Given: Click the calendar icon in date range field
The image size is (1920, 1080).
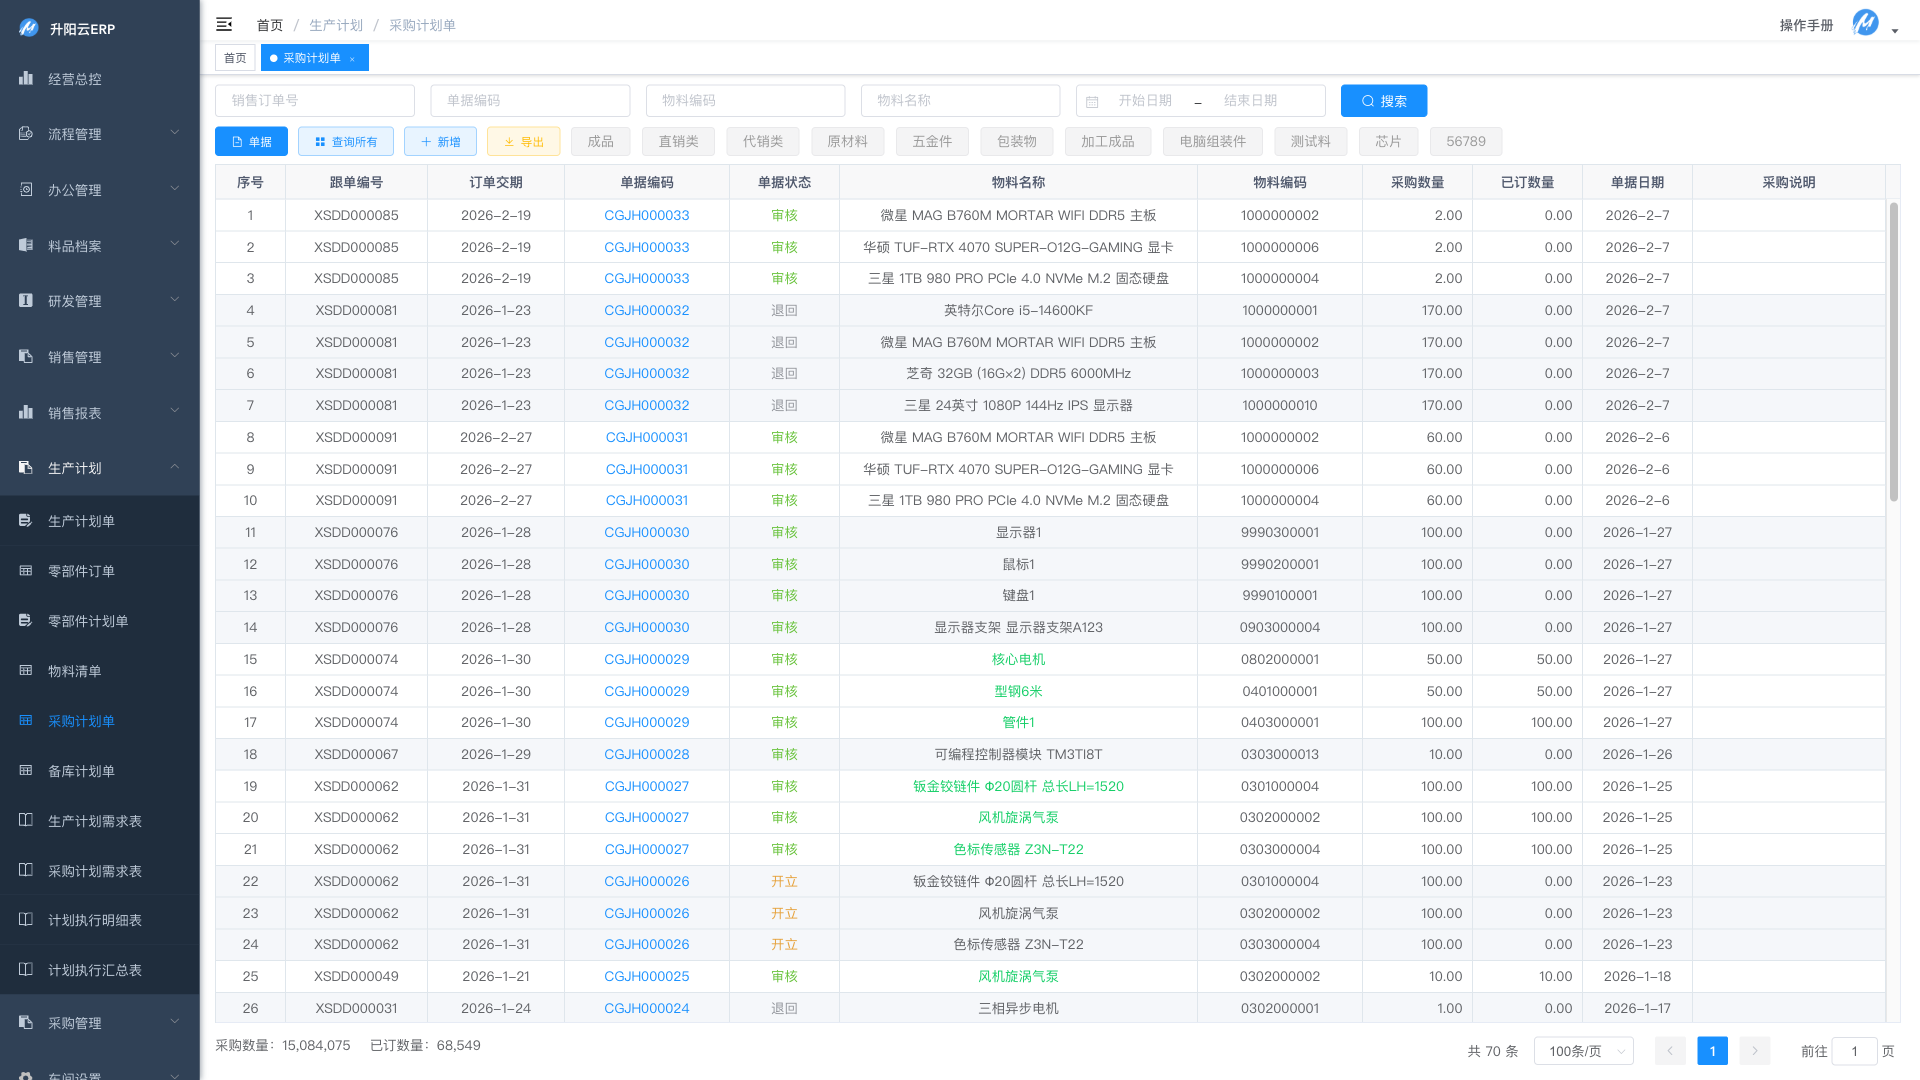Looking at the screenshot, I should tap(1092, 101).
